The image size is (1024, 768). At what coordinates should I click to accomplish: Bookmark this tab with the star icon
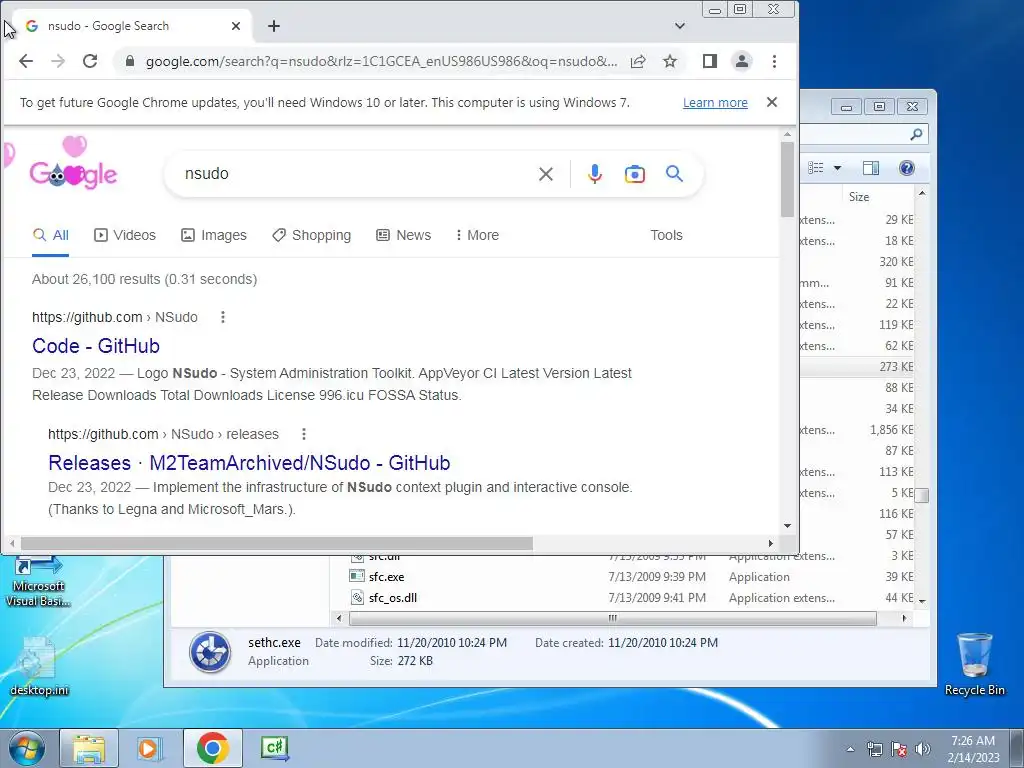pos(670,61)
